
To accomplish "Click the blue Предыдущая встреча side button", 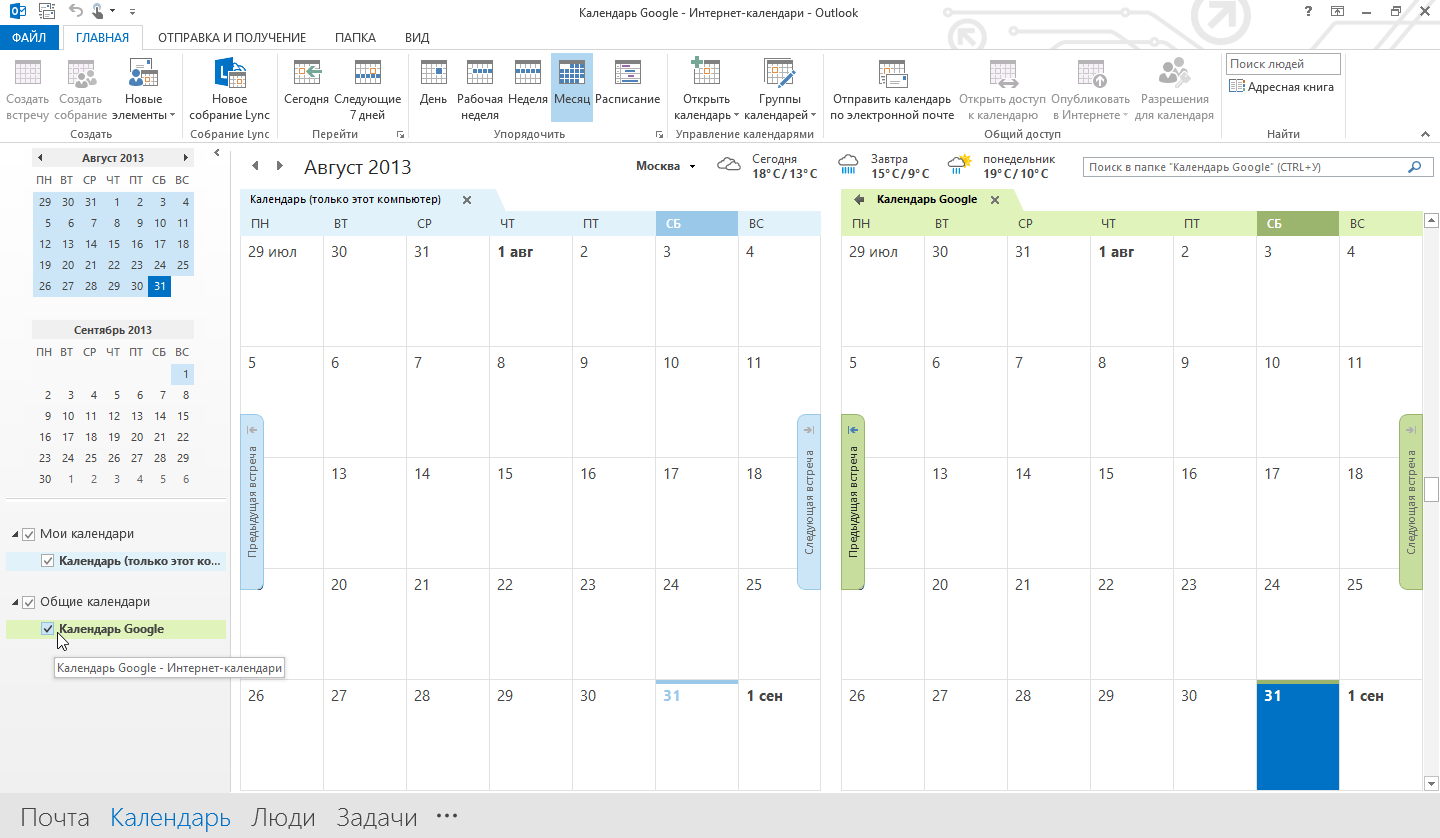I will (x=252, y=501).
